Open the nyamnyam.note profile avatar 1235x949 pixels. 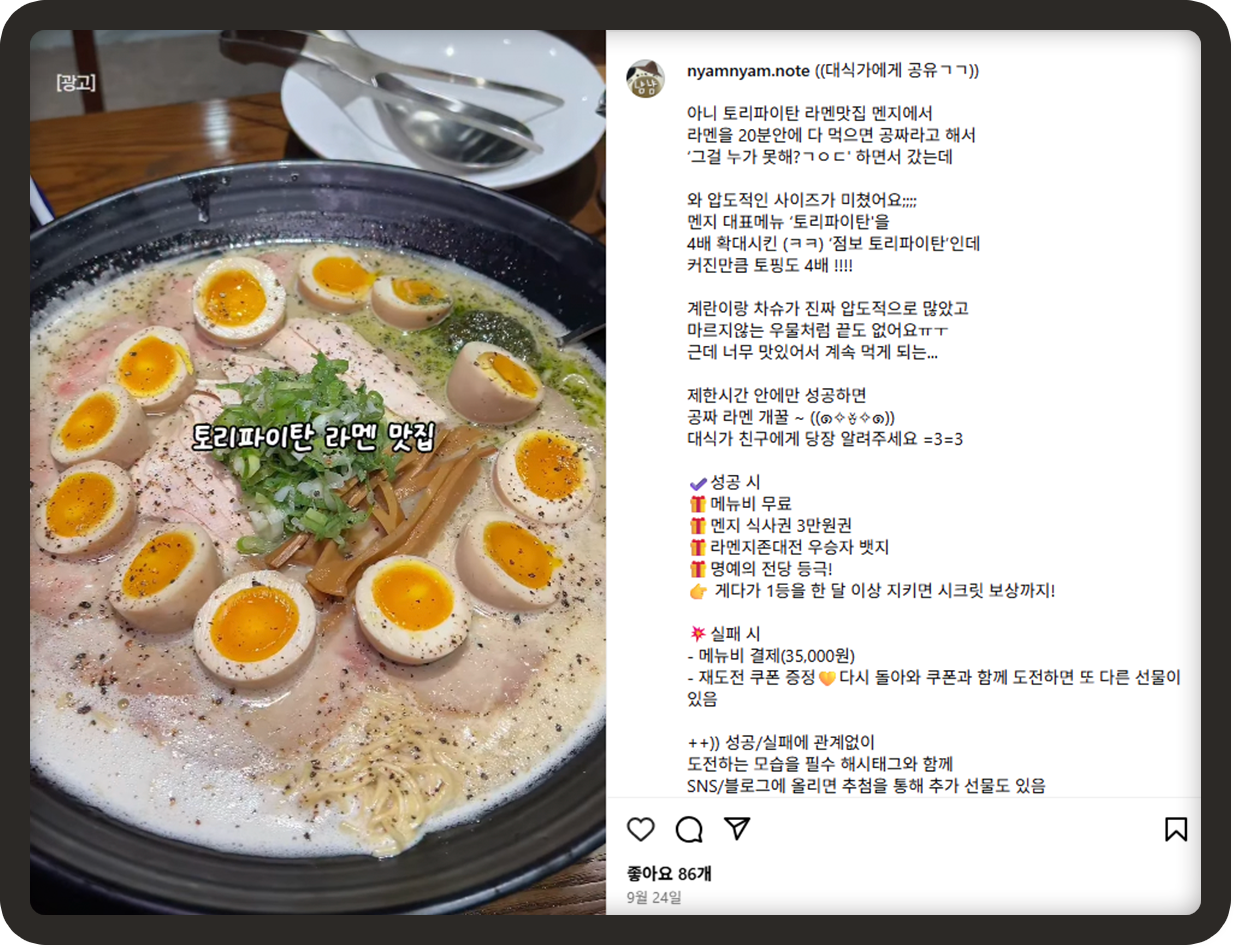click(x=645, y=79)
